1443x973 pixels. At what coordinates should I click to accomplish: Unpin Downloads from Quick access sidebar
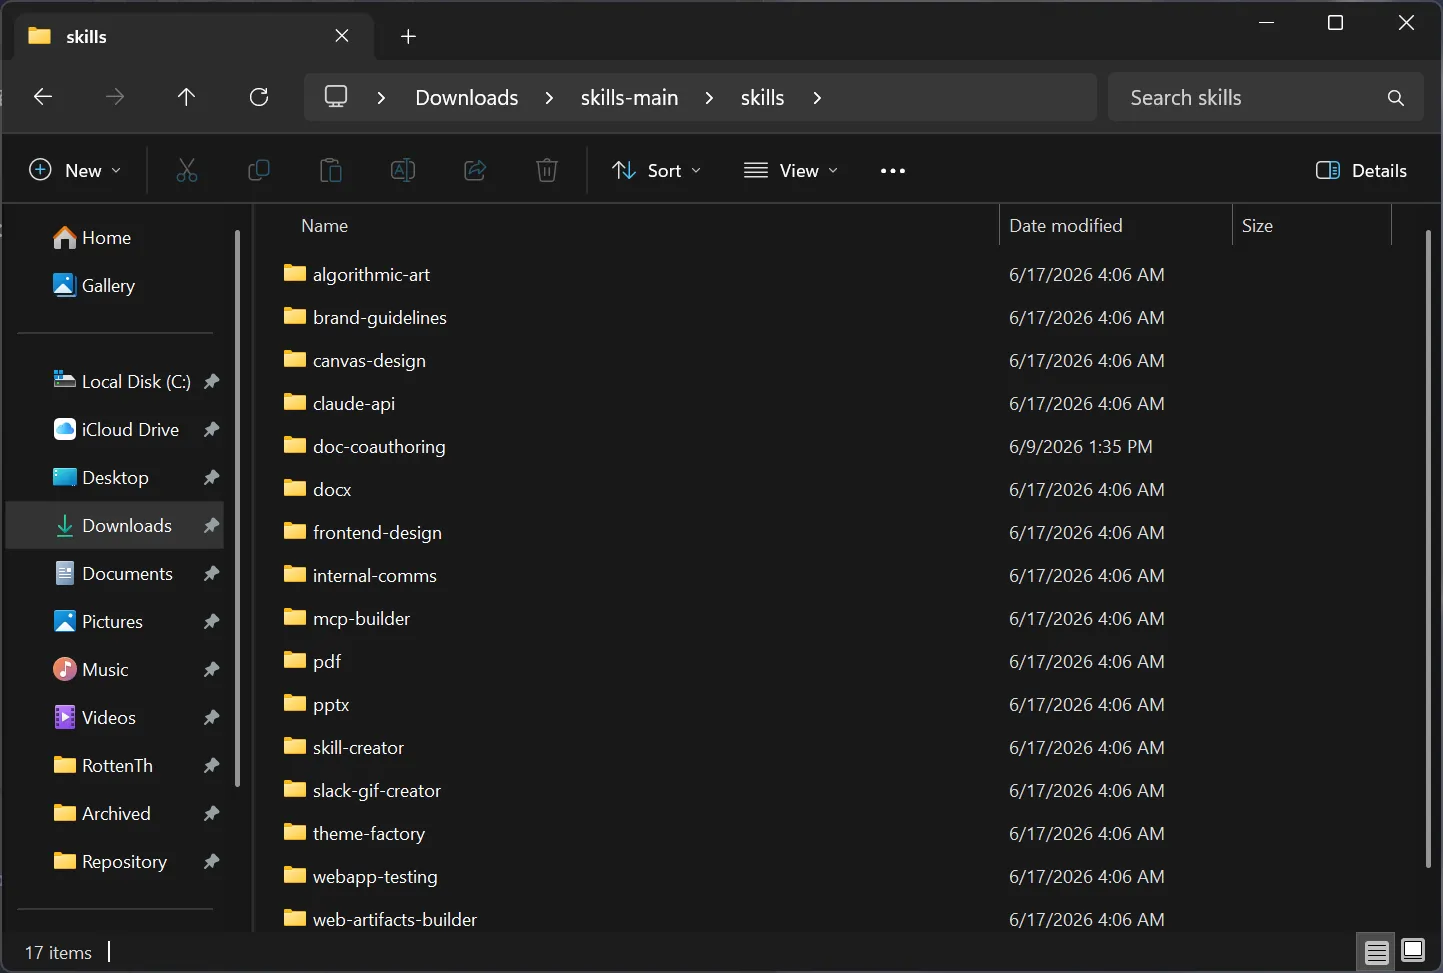coord(211,526)
